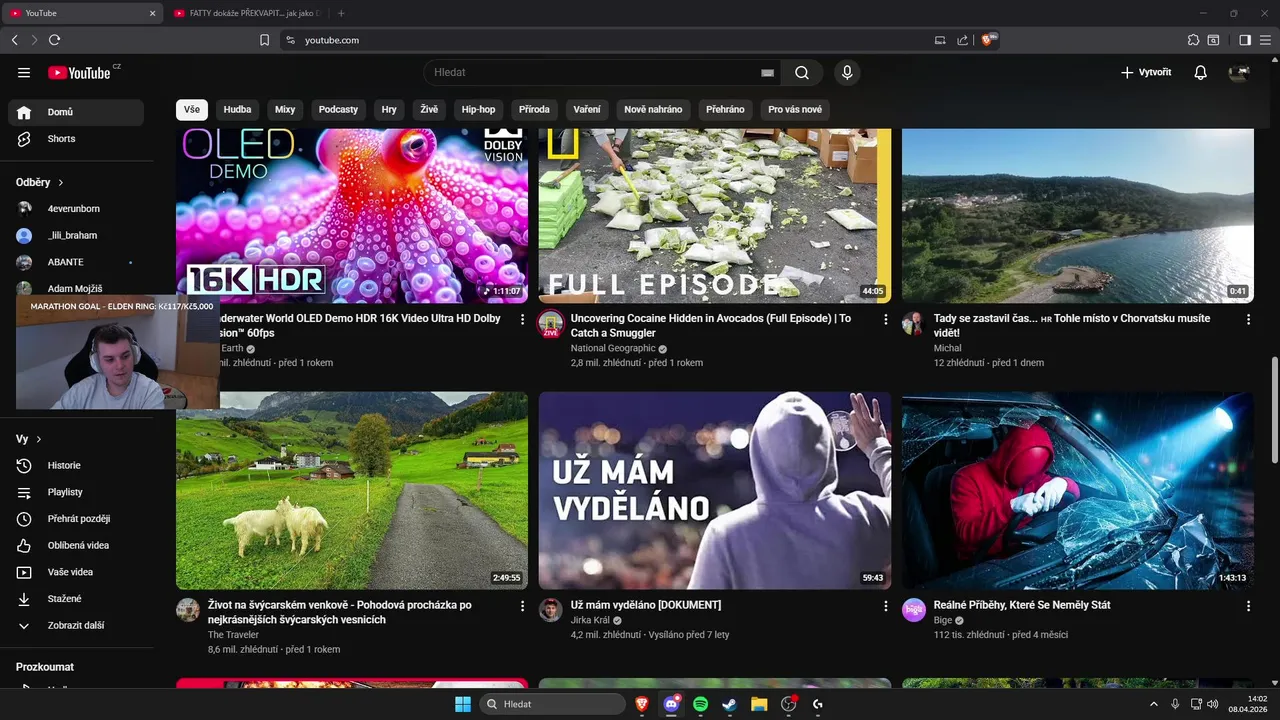Select the Živě filter chip
The image size is (1280, 720).
[429, 110]
